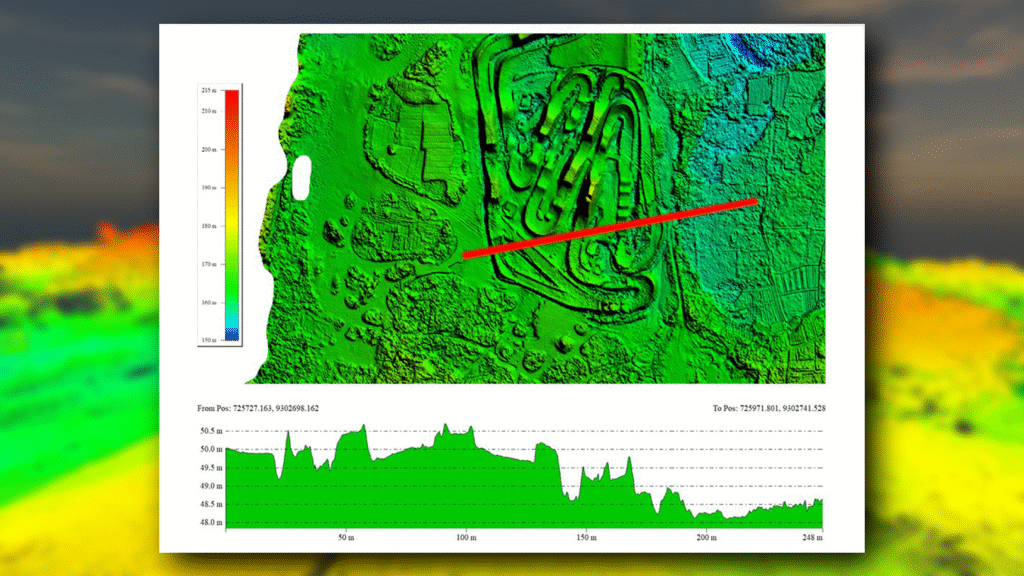Viewport: 1024px width, 576px height.
Task: Click the 248 m end label on the profile axis
Action: click(x=812, y=537)
